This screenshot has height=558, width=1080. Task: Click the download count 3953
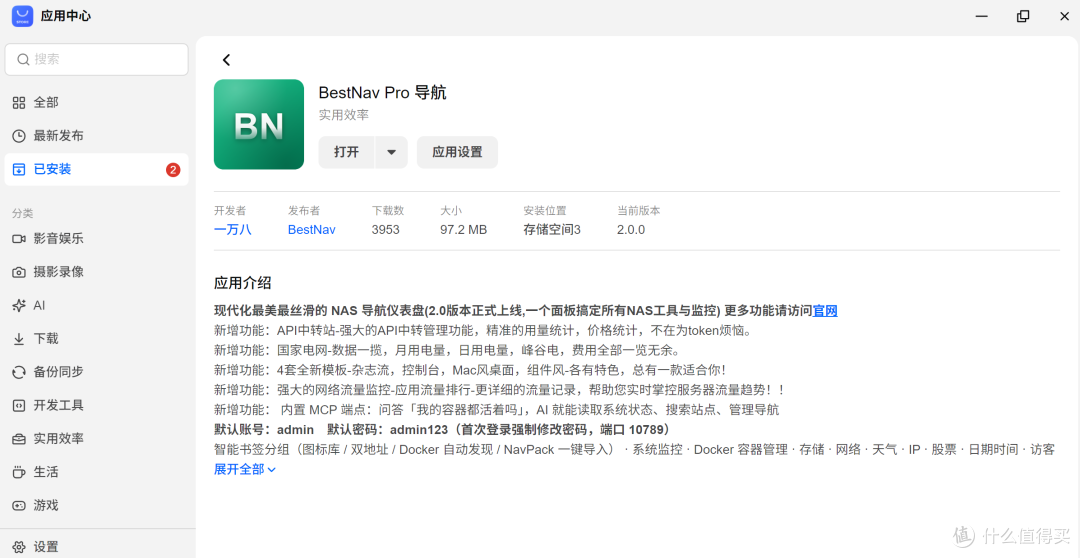pos(386,229)
